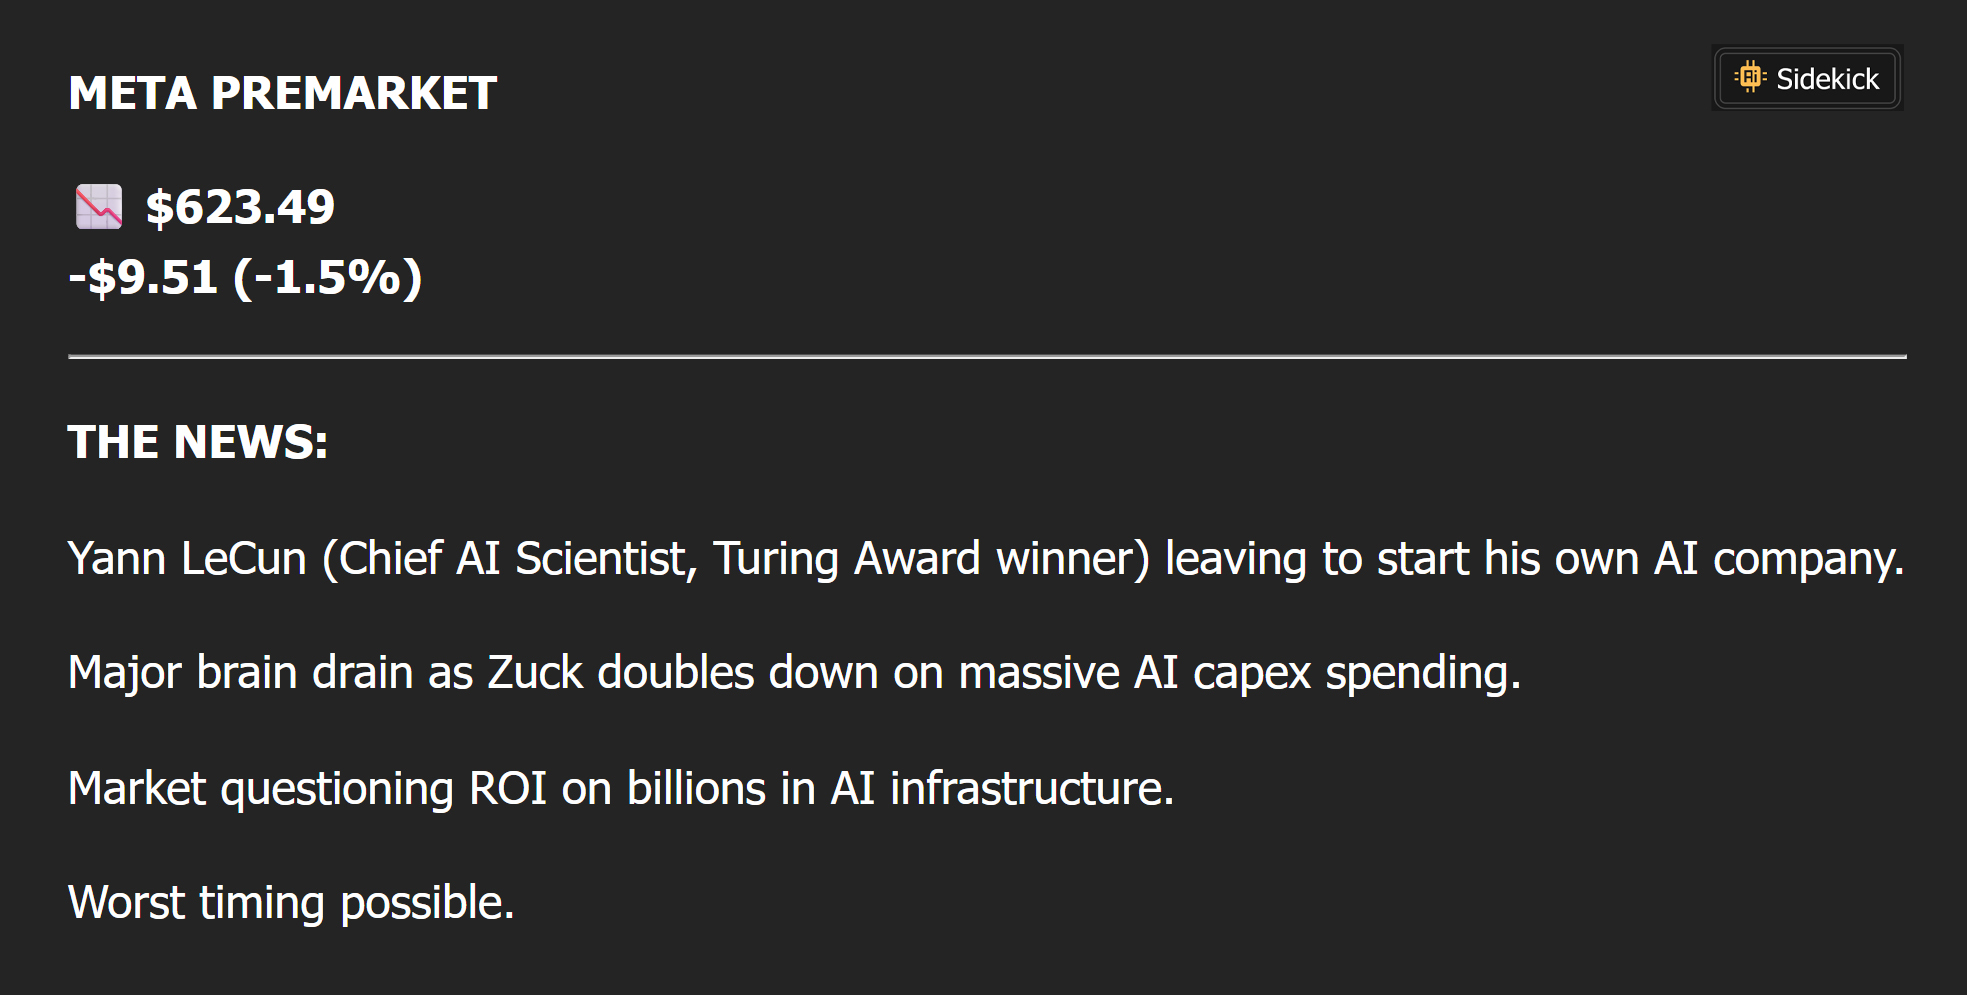Click the phrase Major brain drain
Screen dimensions: 1967x995
pos(240,672)
